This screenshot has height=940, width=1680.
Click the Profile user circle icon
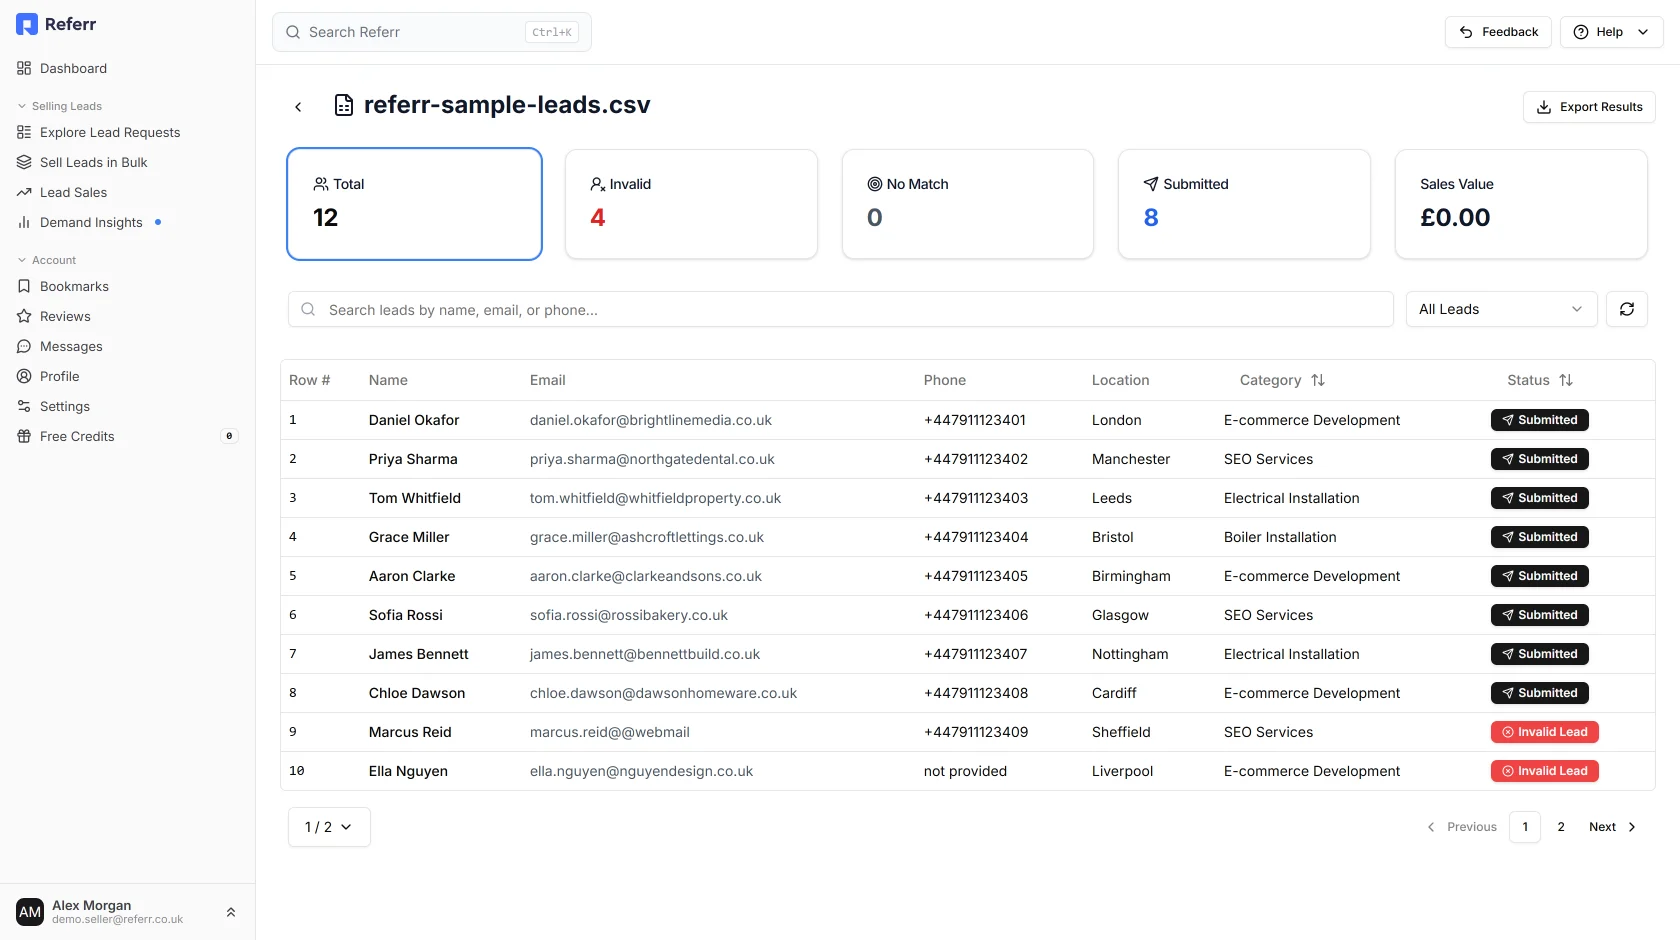(x=24, y=376)
